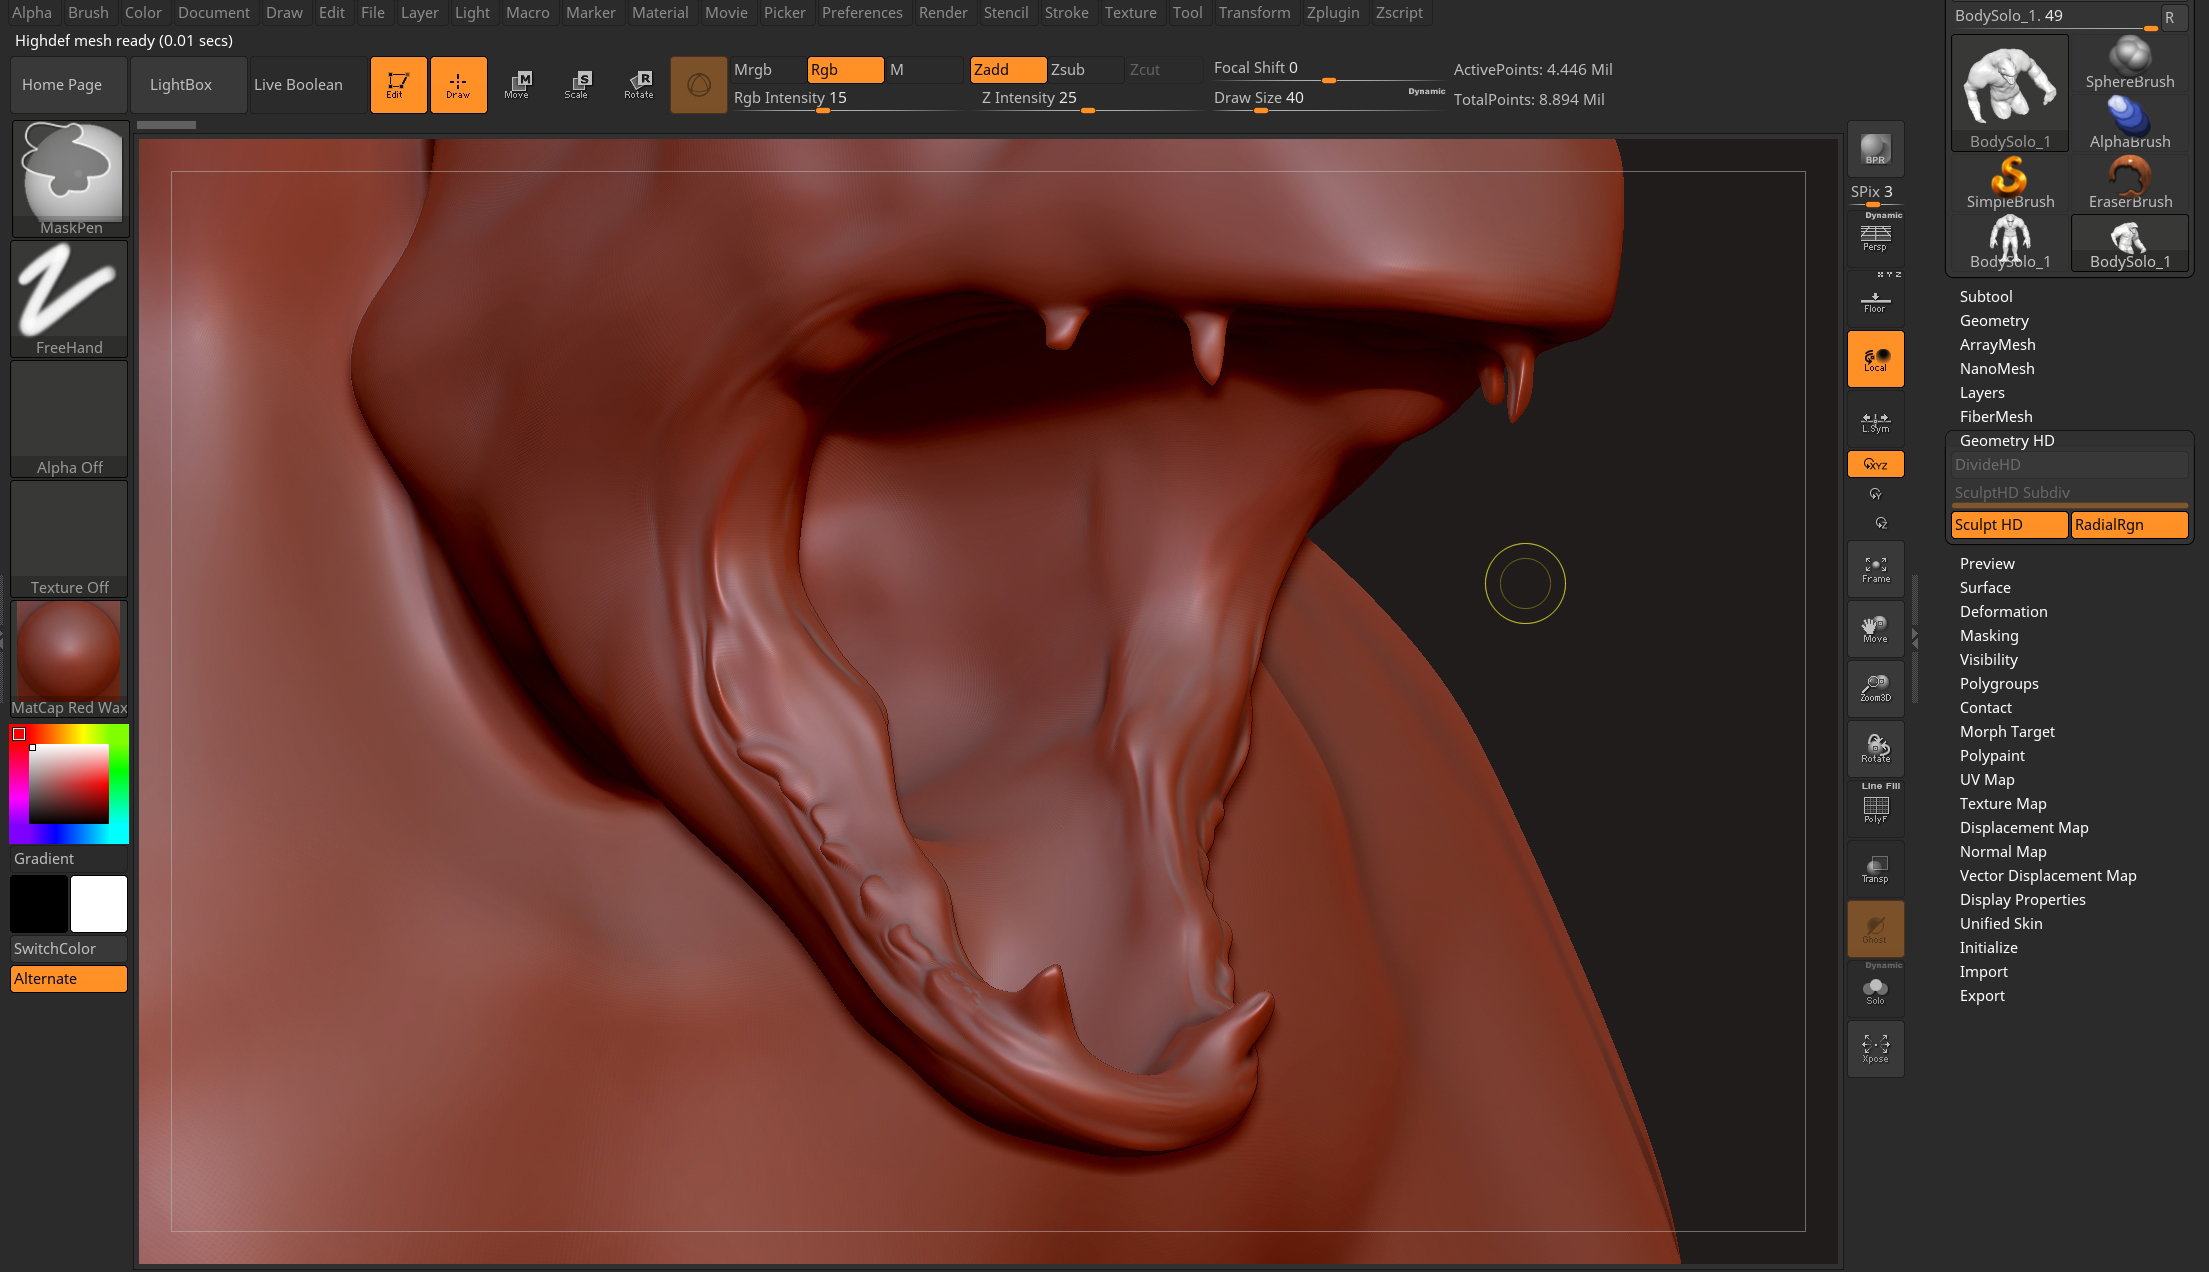Select the SphereBrush tool thumbnail
Image resolution: width=2209 pixels, height=1272 pixels.
click(2130, 63)
